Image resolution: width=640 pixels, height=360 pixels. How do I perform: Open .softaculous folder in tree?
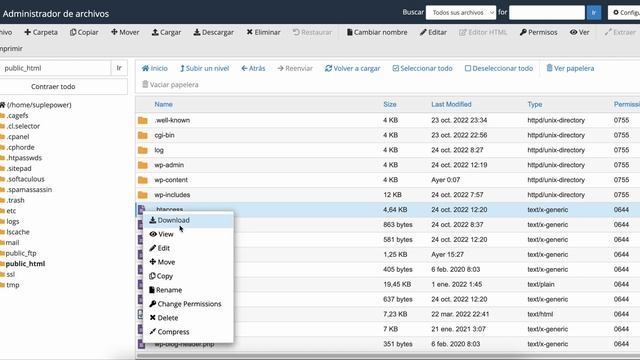[25, 179]
